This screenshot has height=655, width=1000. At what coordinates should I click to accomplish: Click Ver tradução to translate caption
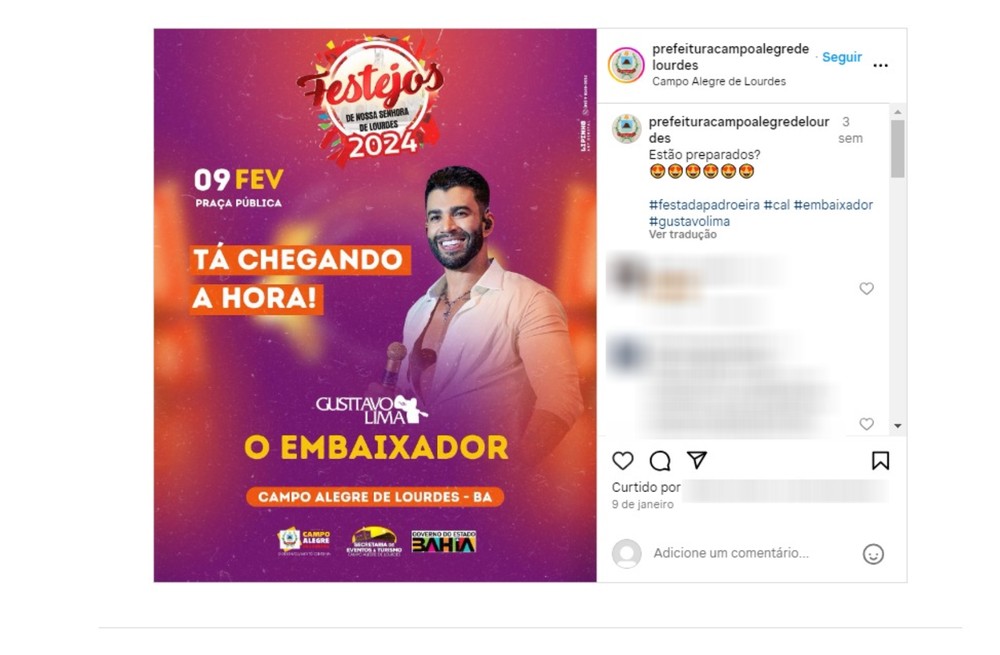[682, 235]
